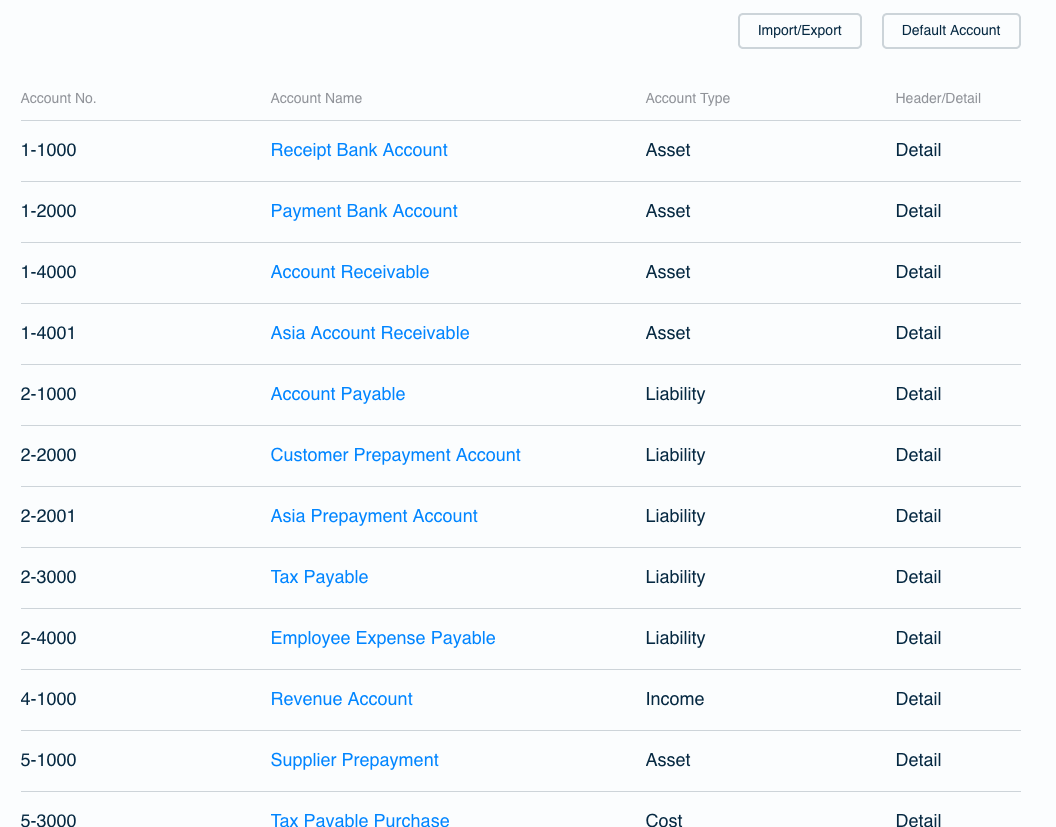Click Asset type in Payment Bank Account row
This screenshot has width=1056, height=827.
point(668,211)
